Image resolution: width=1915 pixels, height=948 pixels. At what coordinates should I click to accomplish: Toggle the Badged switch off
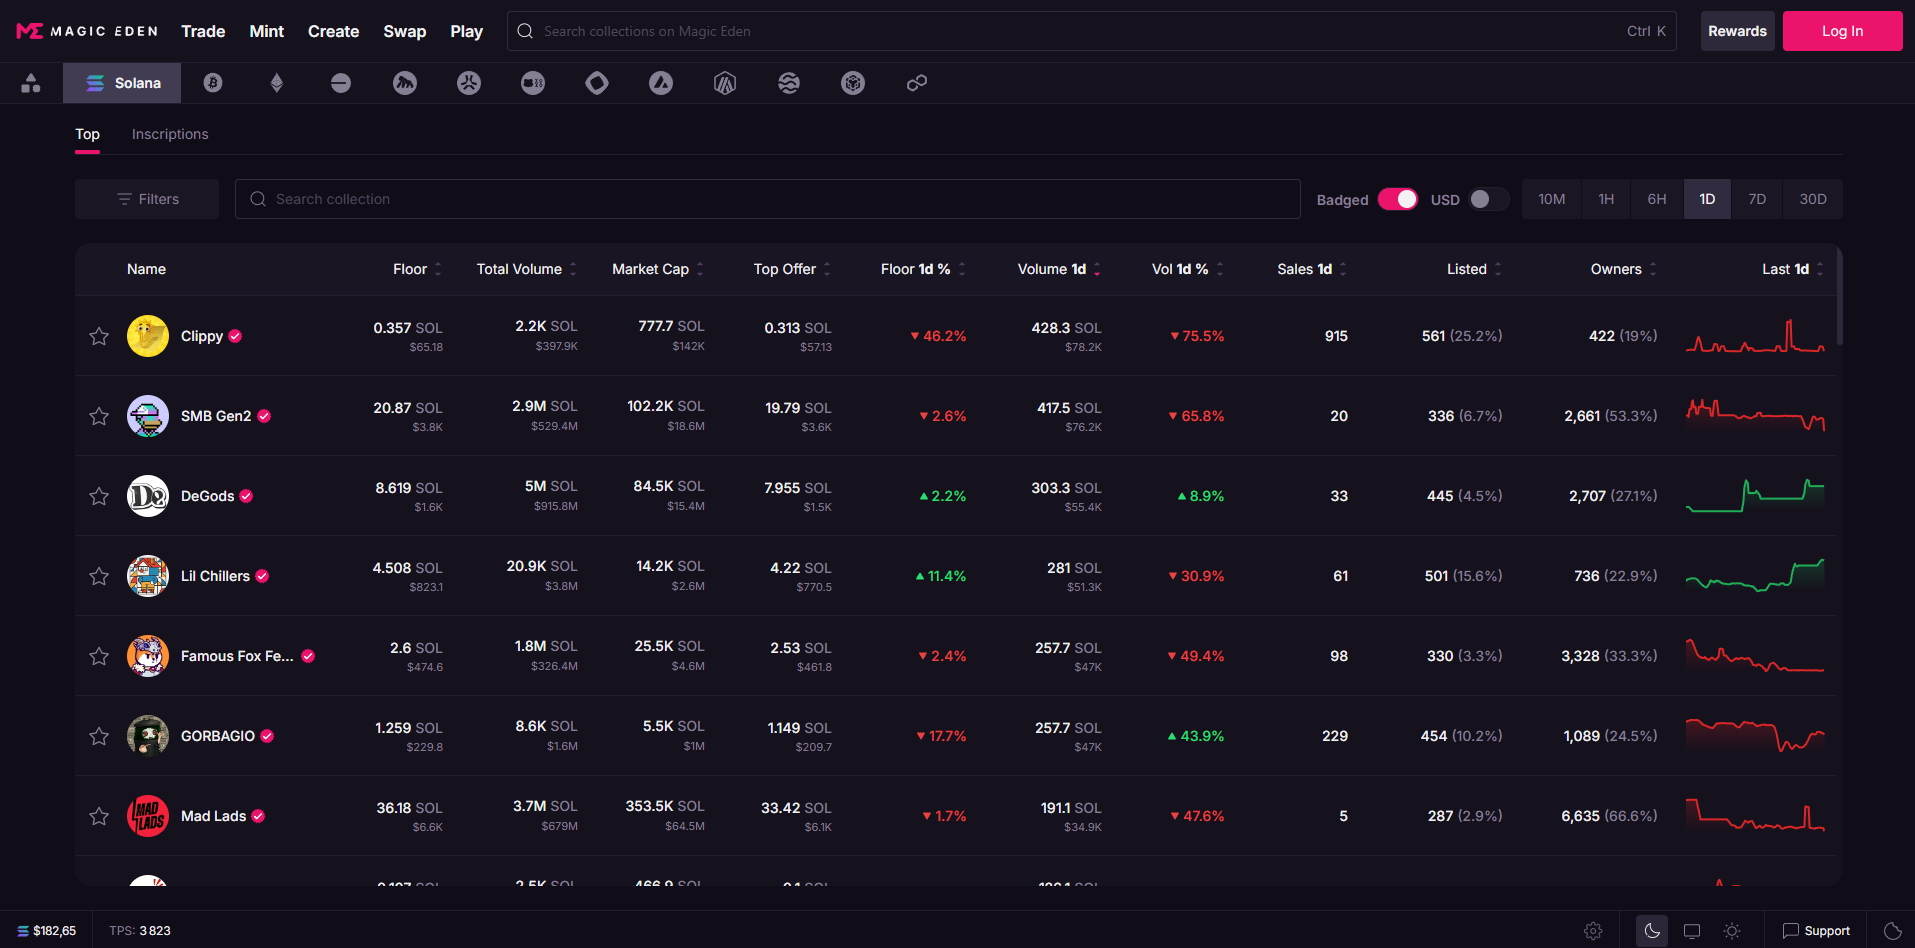[x=1397, y=199]
